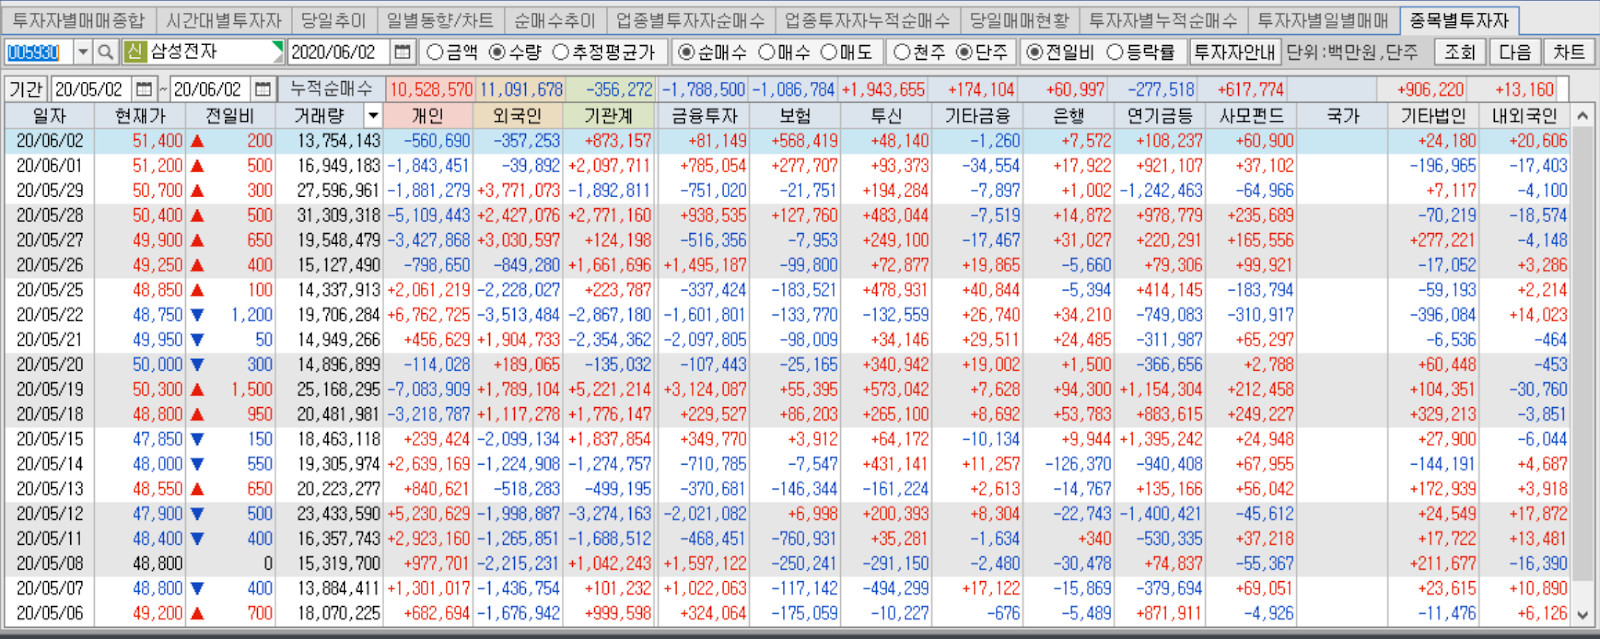
Task: Click the cumulative 개인 total 10,528,570
Action: pyautogui.click(x=431, y=90)
